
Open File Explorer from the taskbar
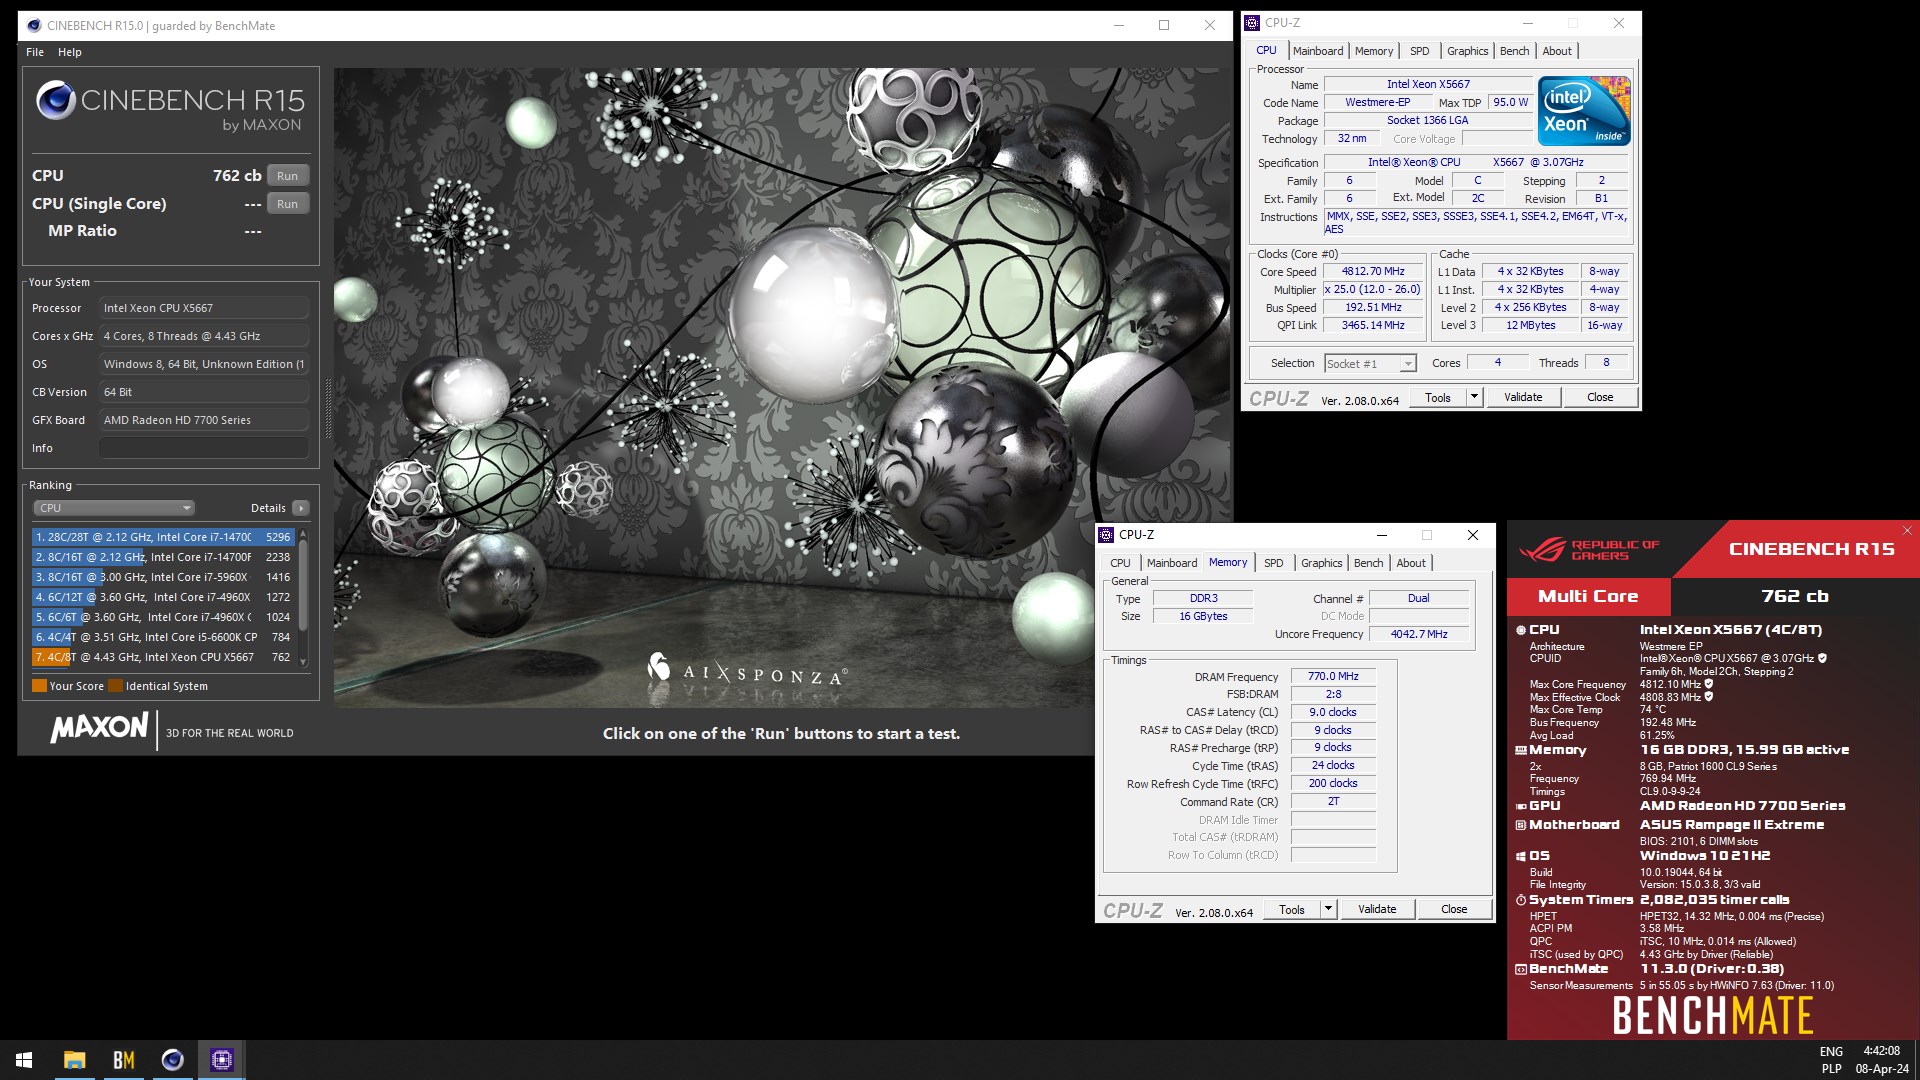coord(74,1060)
